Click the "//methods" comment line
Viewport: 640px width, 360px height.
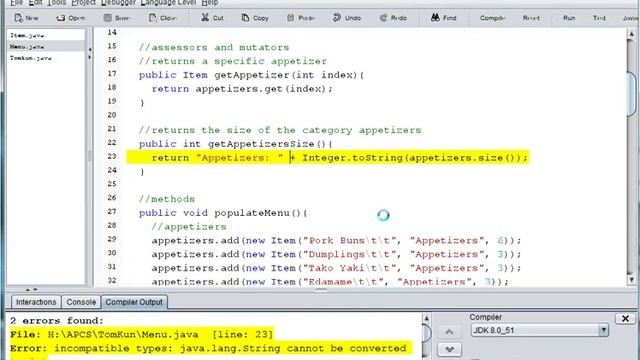pos(167,199)
